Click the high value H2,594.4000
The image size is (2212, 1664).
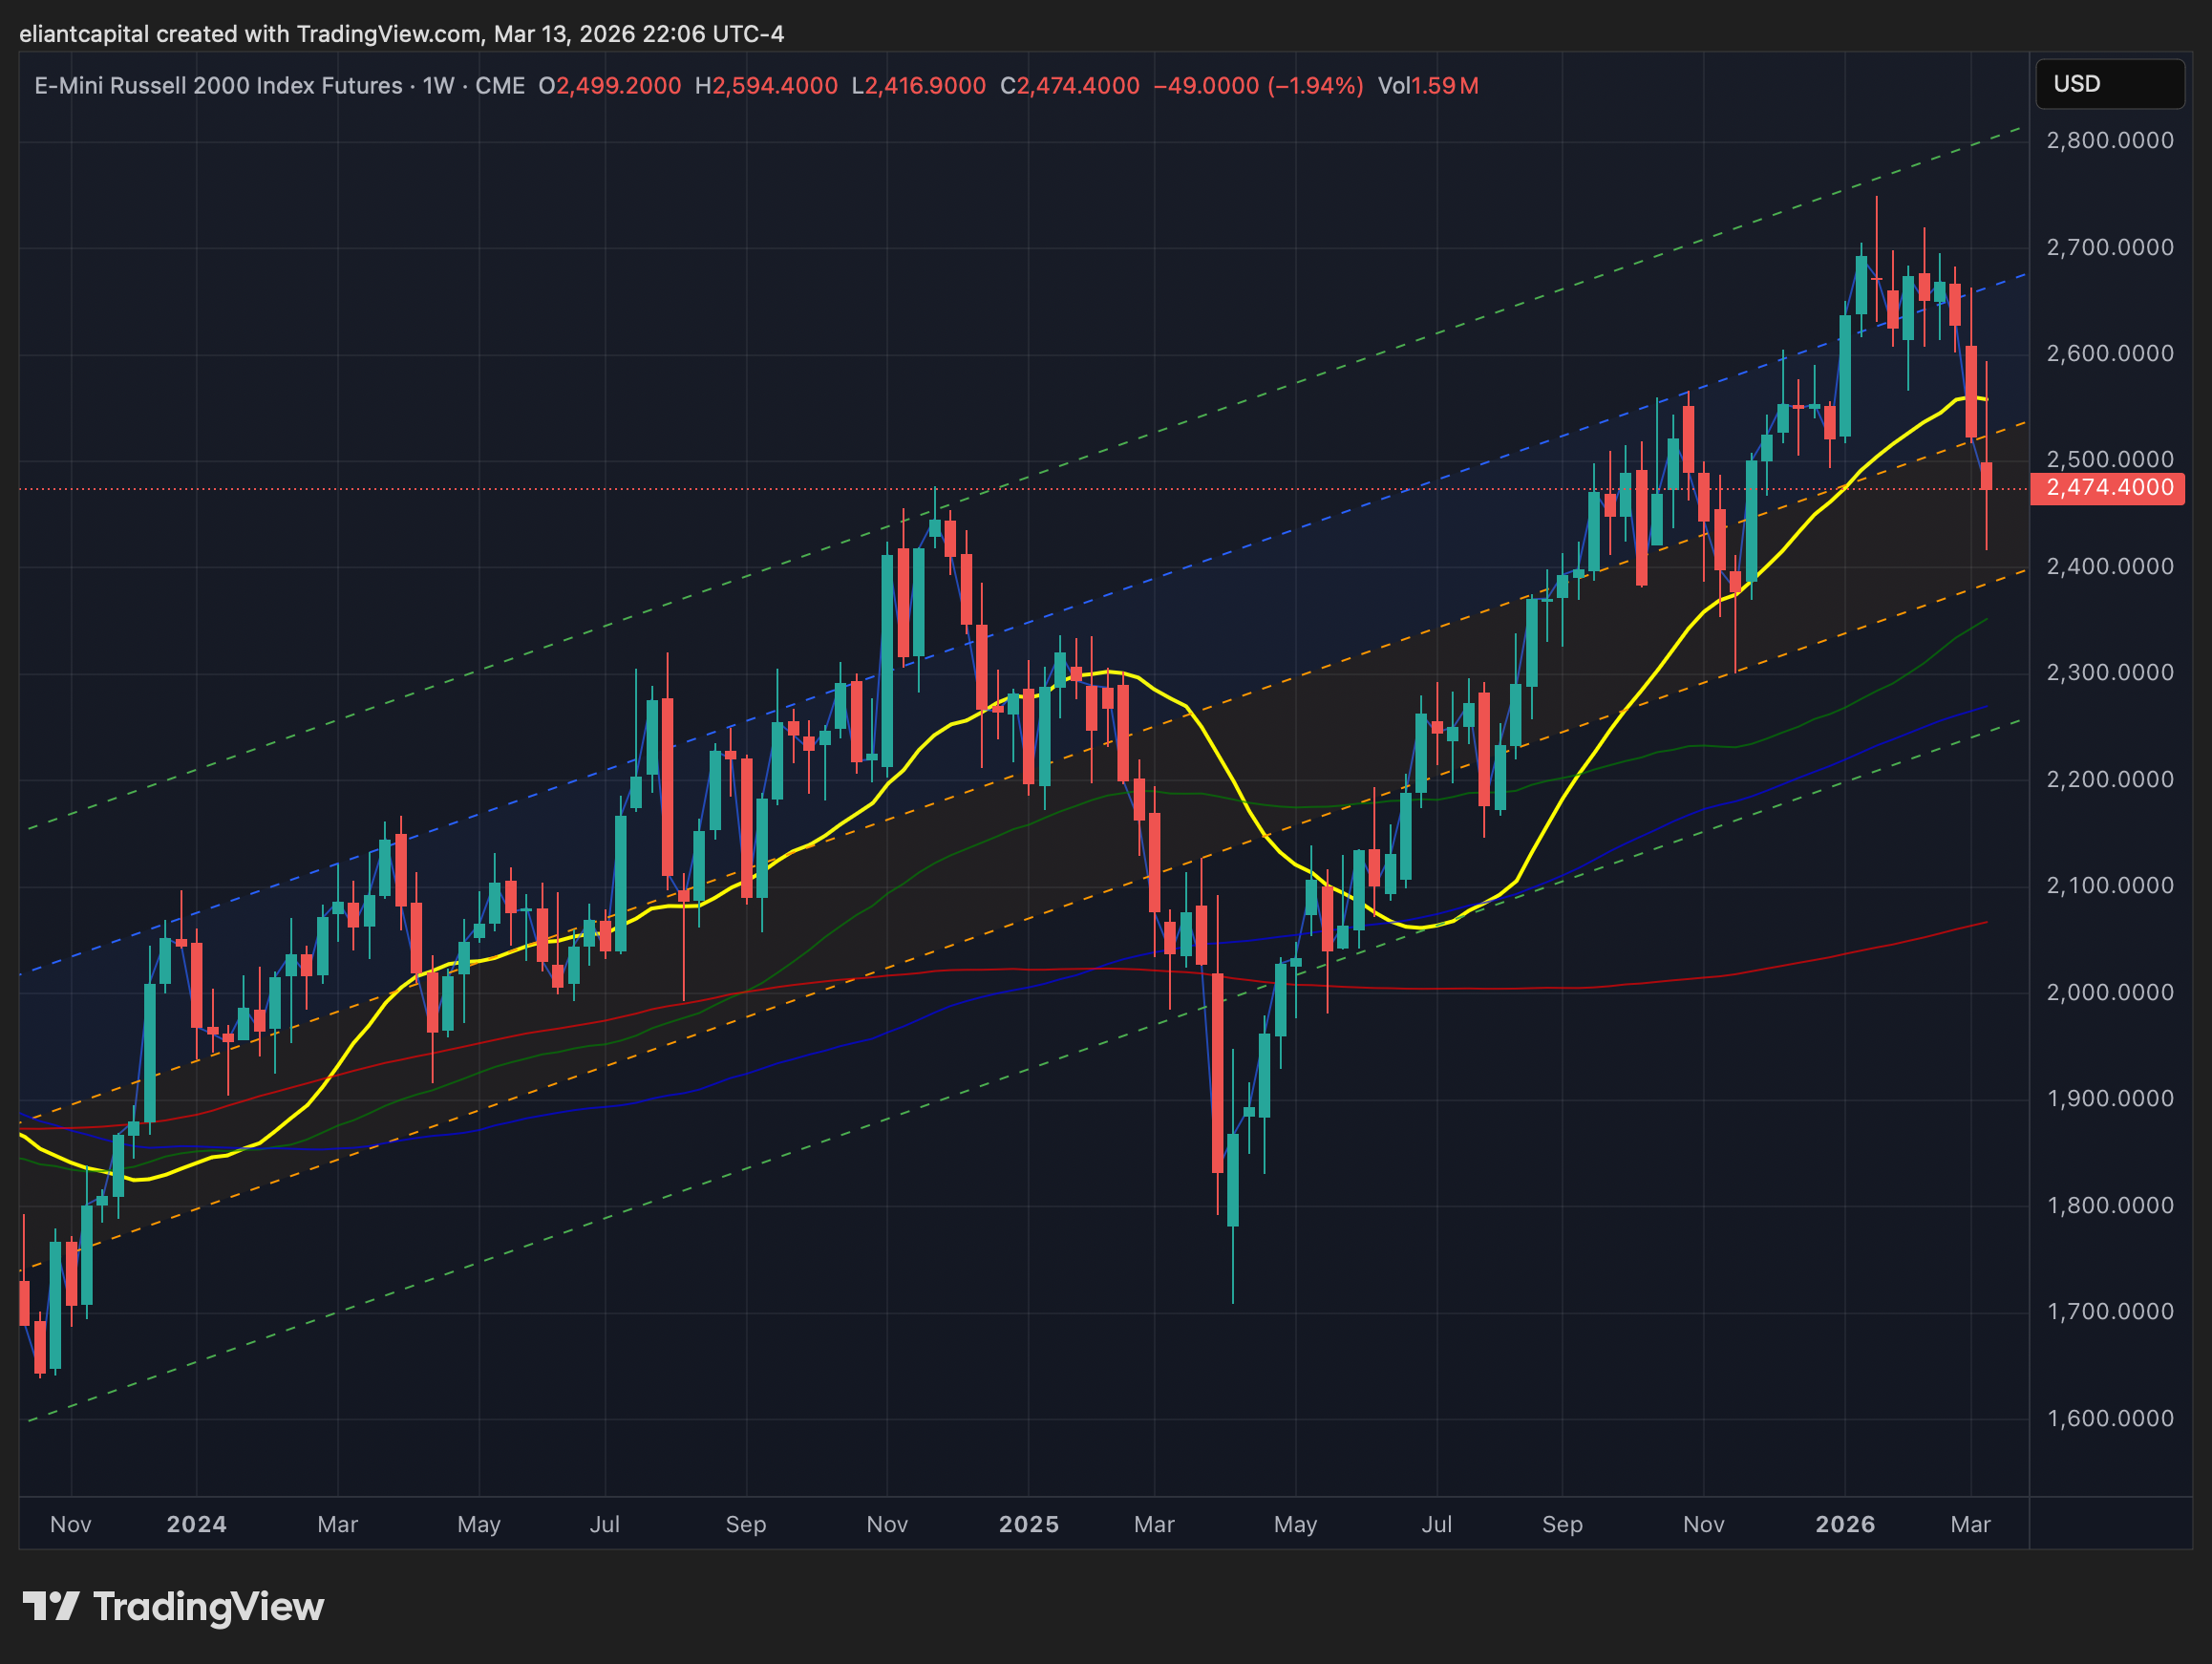point(766,86)
